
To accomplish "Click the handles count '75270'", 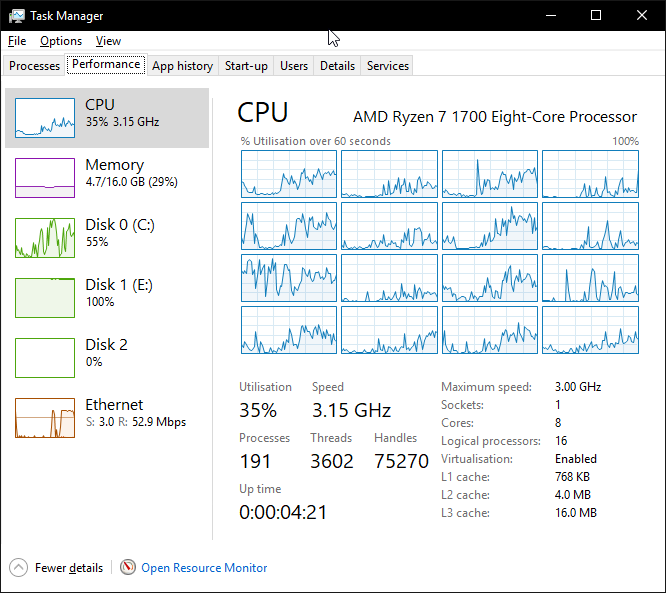I will click(x=401, y=461).
